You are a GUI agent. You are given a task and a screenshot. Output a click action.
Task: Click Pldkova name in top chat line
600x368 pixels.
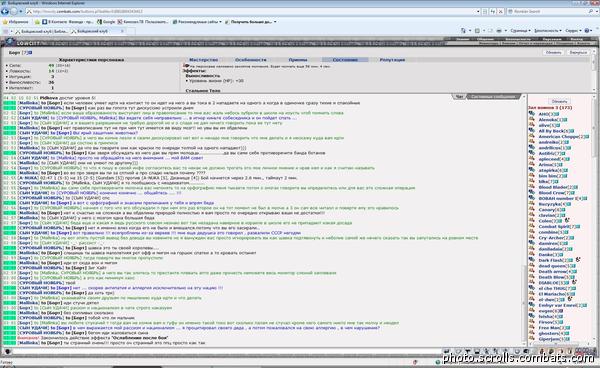[49, 98]
